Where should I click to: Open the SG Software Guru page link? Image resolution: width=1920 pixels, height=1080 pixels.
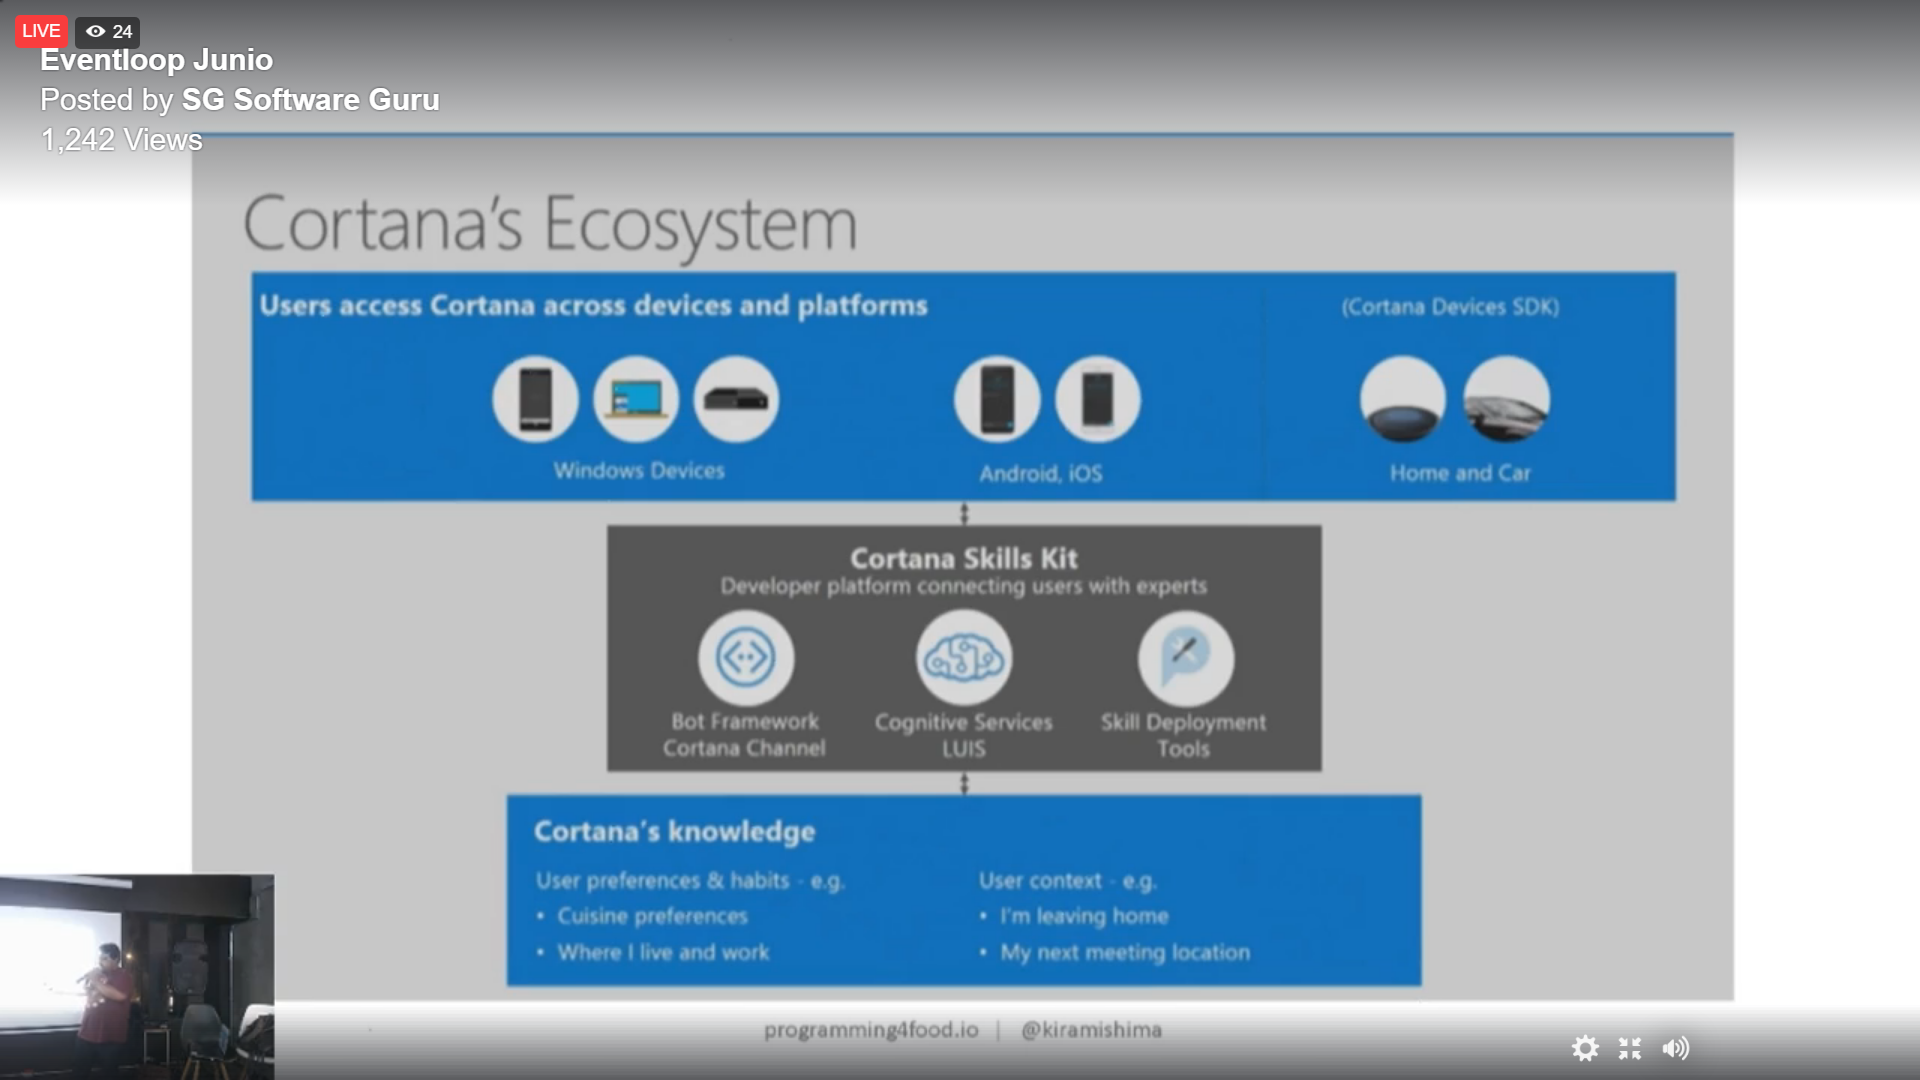[x=310, y=100]
